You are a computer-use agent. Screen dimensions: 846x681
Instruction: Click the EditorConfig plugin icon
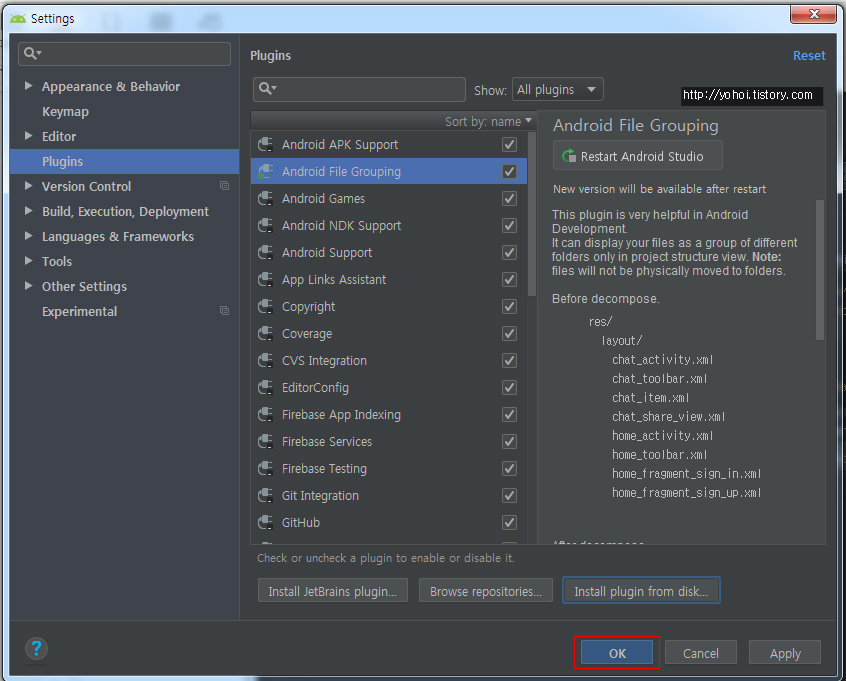pyautogui.click(x=265, y=387)
